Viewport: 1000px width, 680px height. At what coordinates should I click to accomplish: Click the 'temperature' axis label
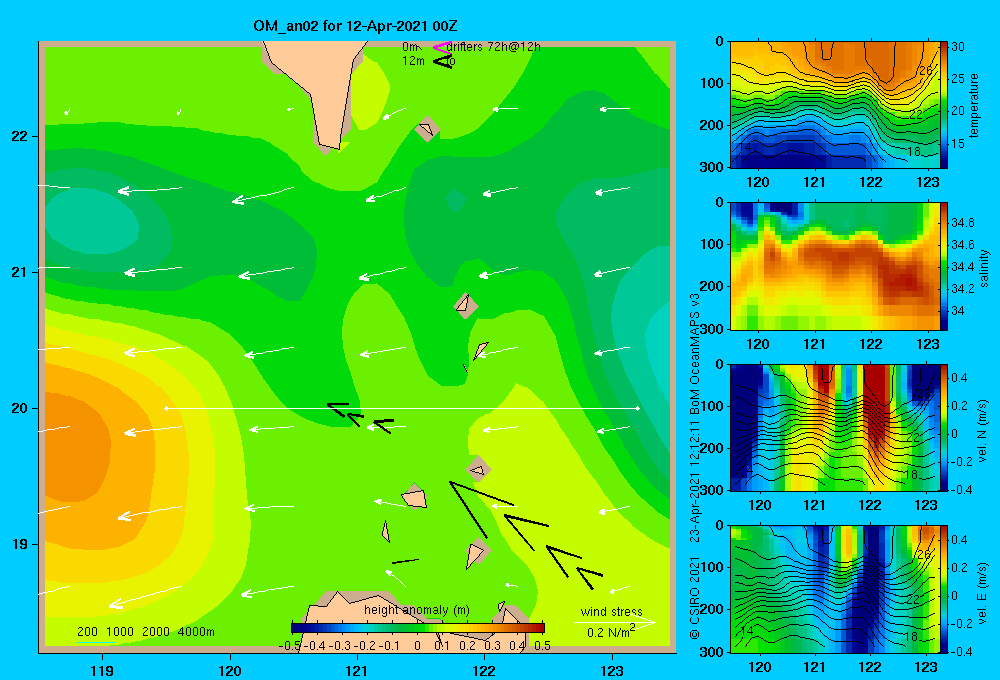point(973,105)
